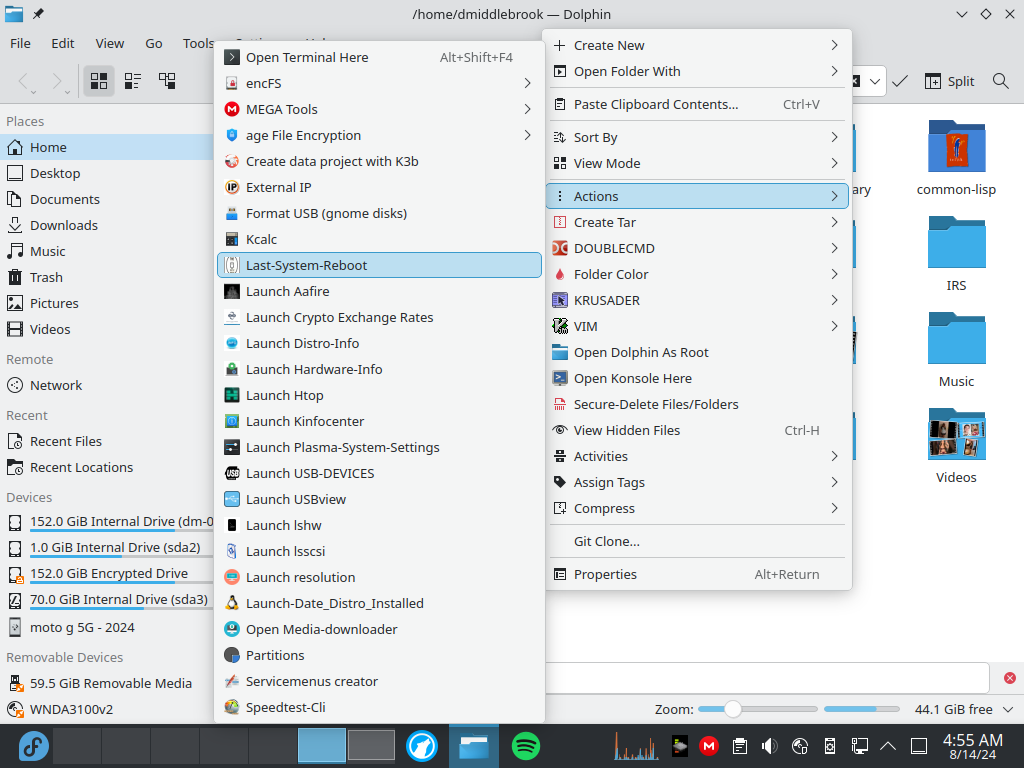Screen dimensions: 1024x768
Task: Start Launch Htop action
Action: [379, 396]
